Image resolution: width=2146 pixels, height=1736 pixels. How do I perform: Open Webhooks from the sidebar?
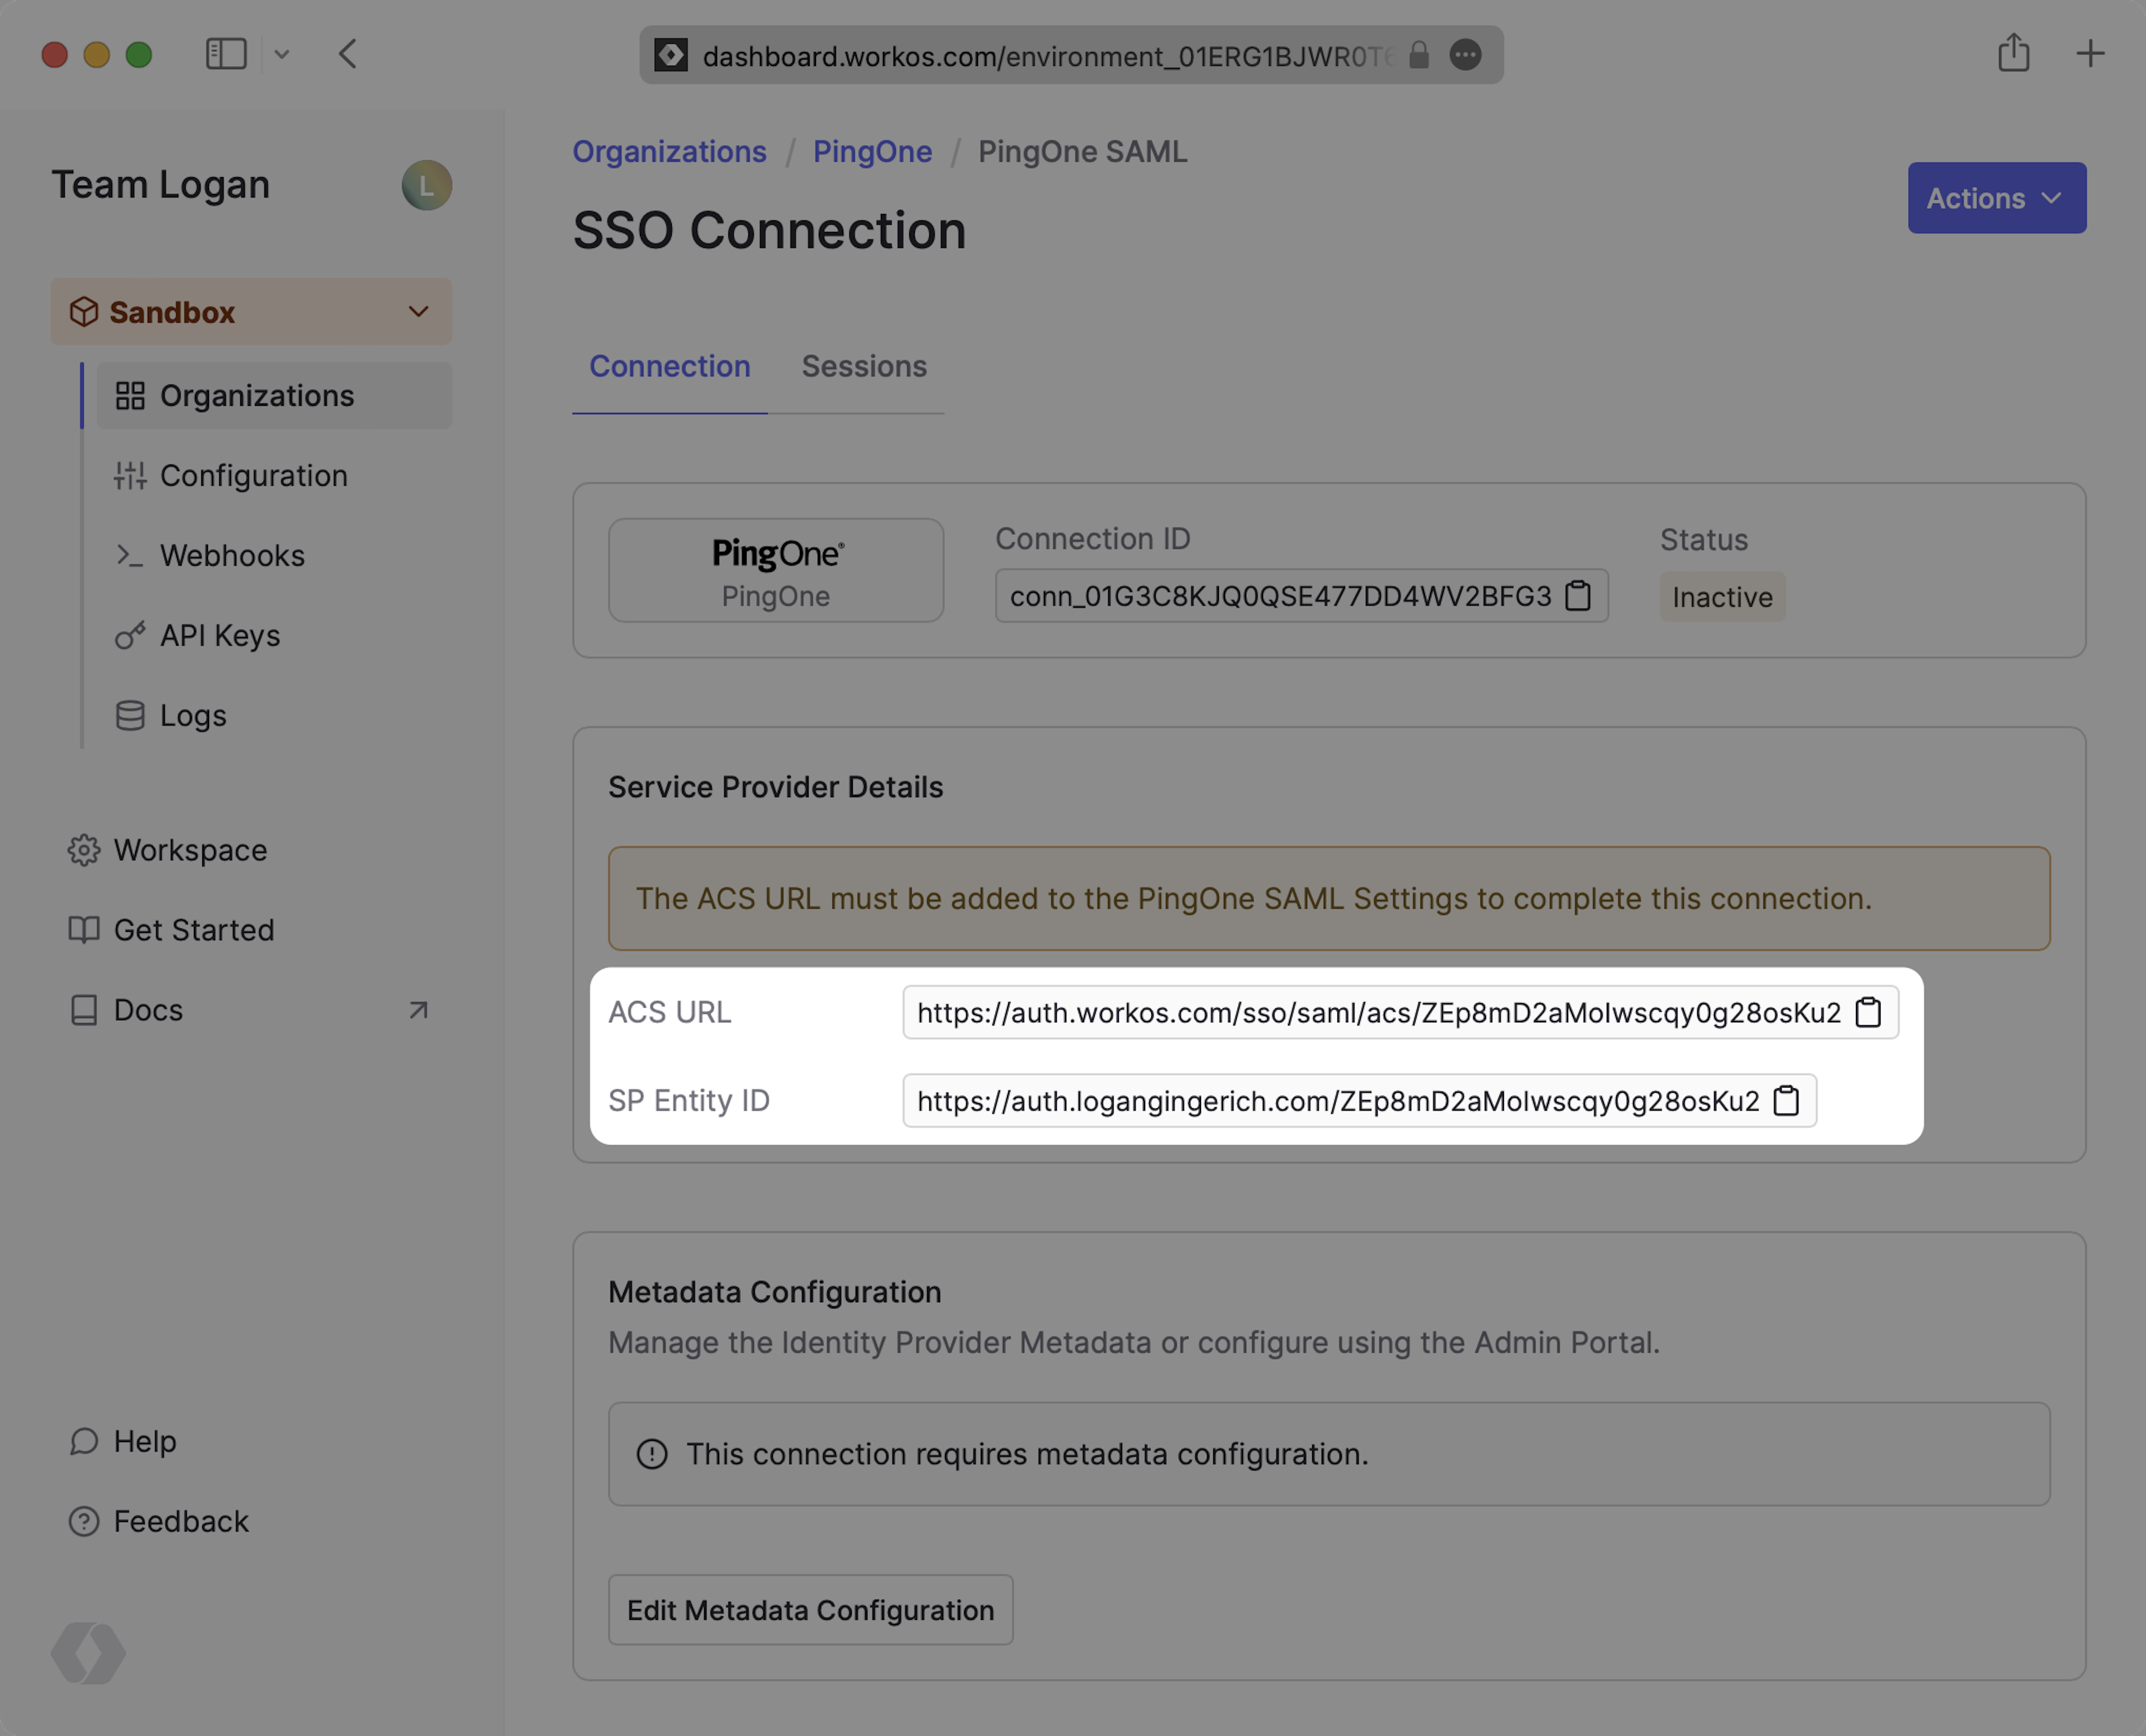(x=232, y=555)
